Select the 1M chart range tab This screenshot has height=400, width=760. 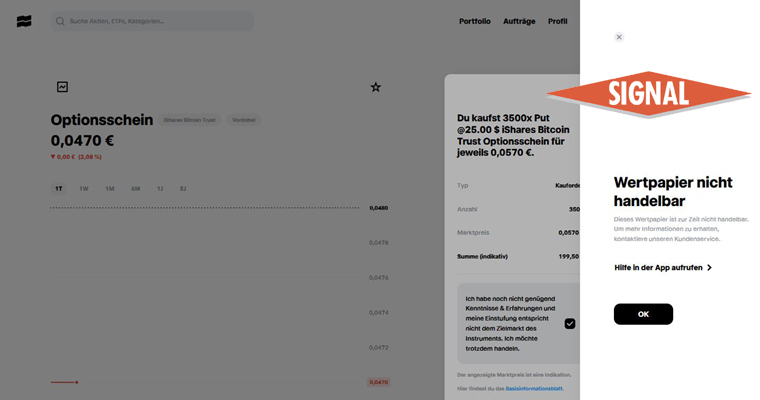(110, 189)
